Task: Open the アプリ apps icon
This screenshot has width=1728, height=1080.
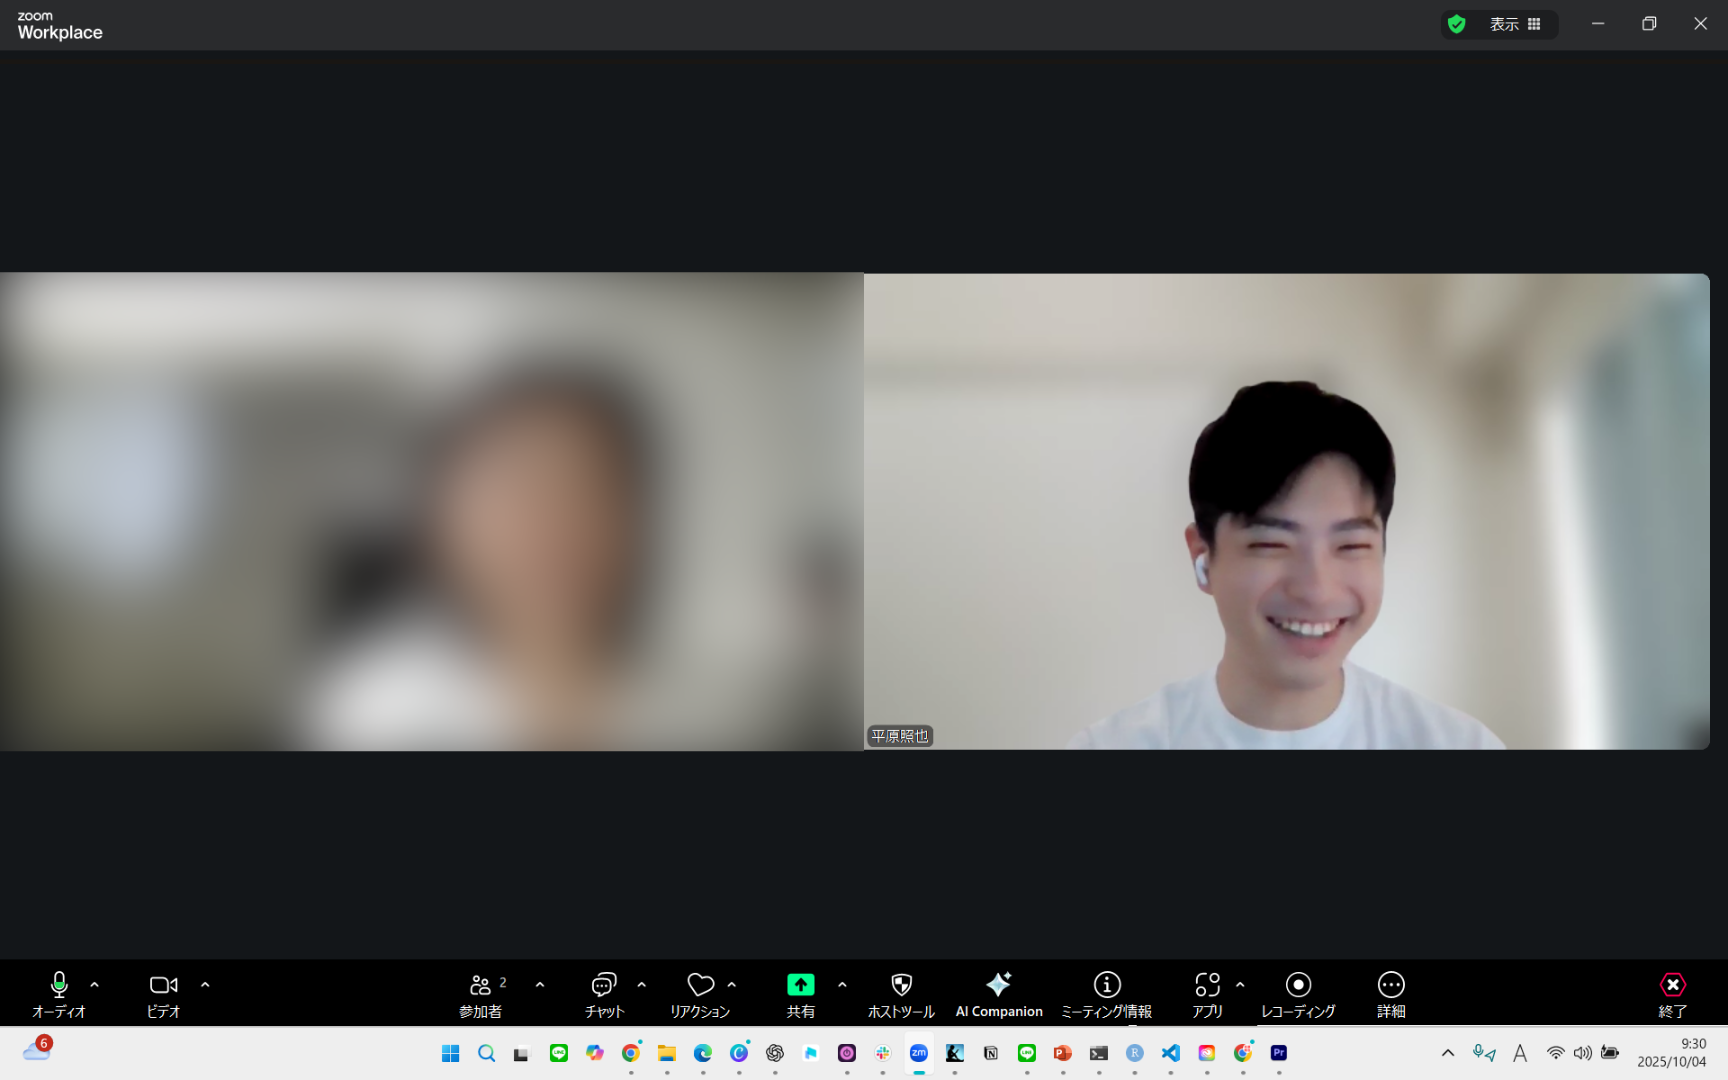Action: 1207,994
